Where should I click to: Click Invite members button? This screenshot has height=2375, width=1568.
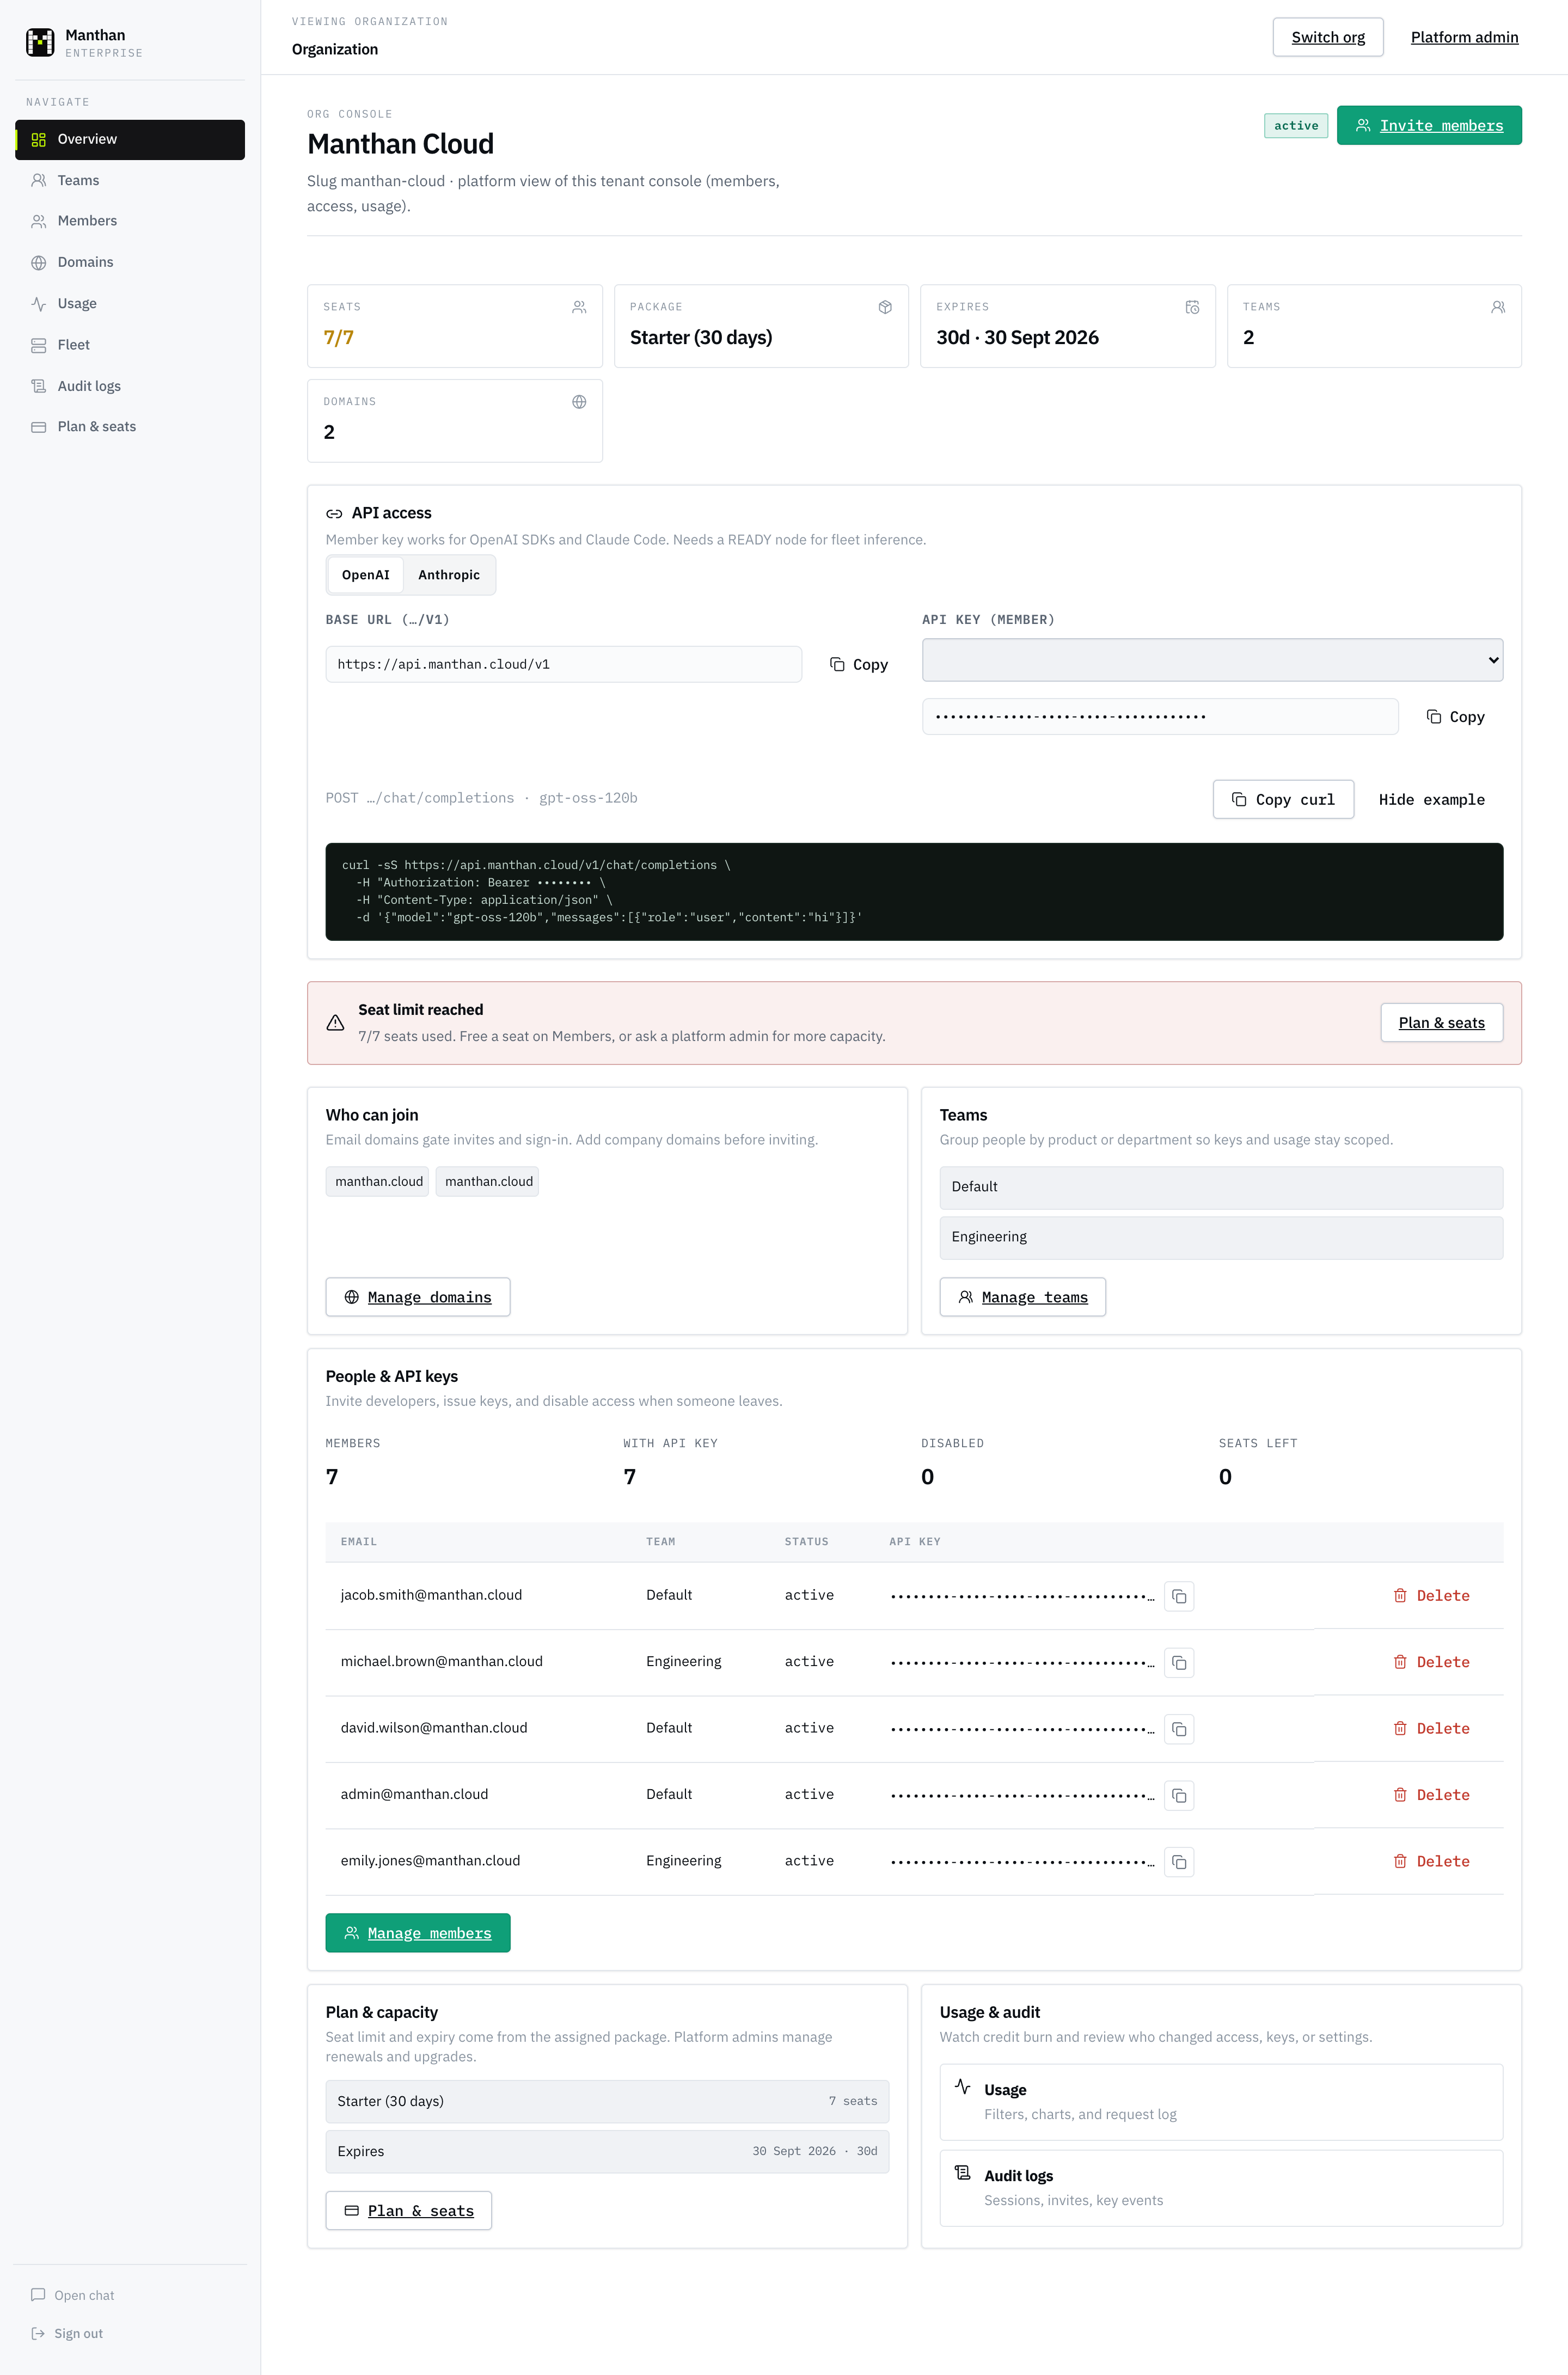coord(1429,125)
